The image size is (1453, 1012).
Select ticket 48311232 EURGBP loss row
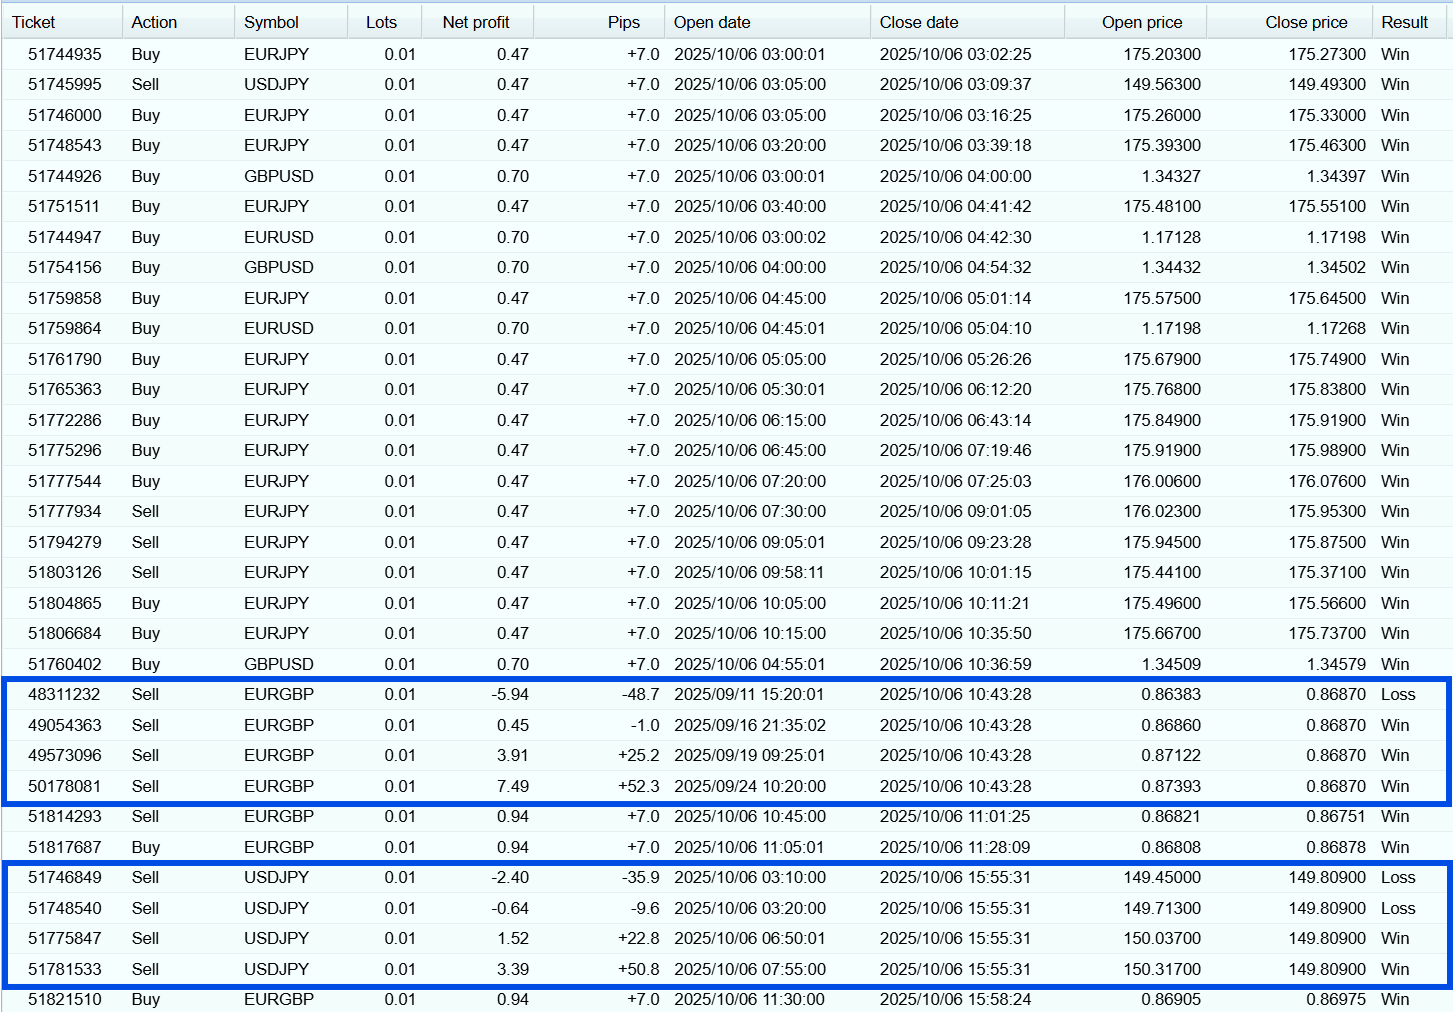65,694
